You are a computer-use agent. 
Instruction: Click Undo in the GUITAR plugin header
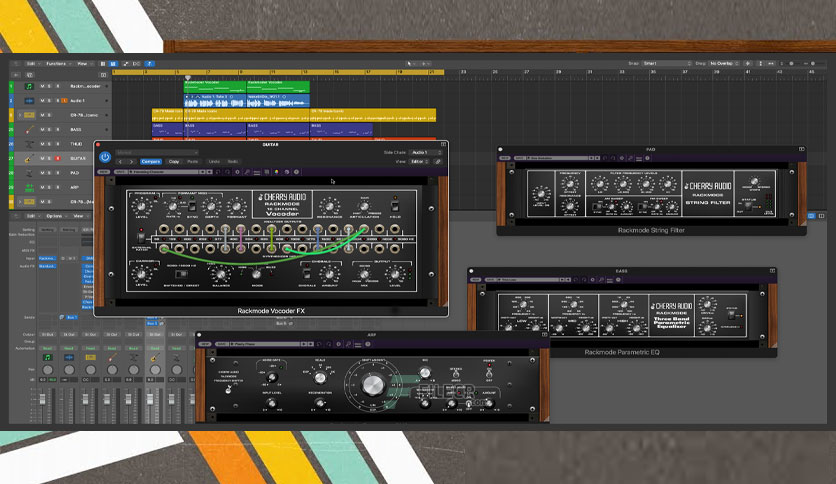[x=214, y=162]
